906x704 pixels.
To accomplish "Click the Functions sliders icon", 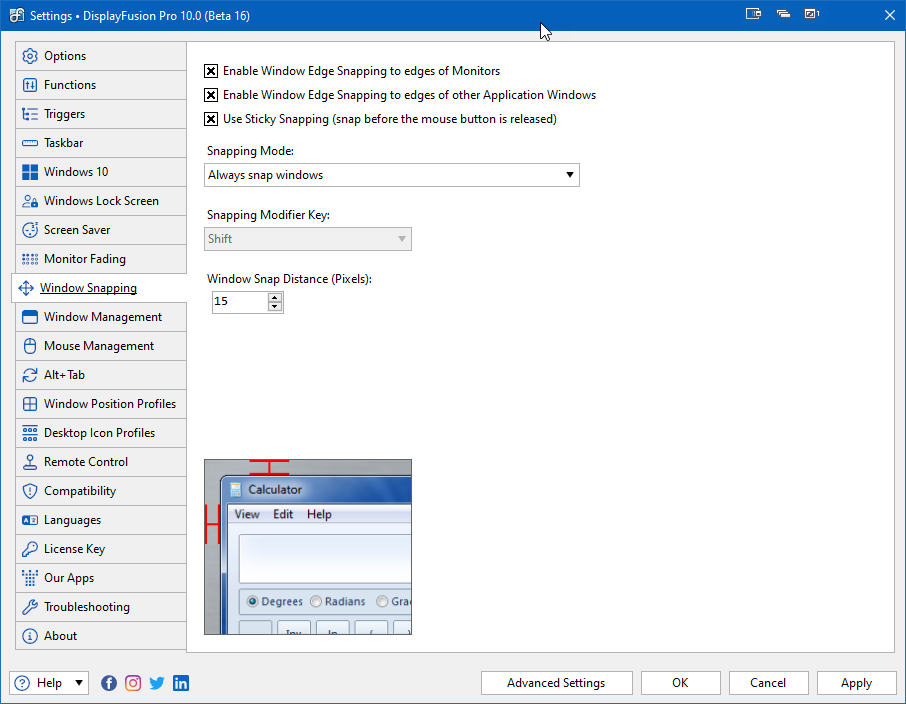I will coord(30,85).
